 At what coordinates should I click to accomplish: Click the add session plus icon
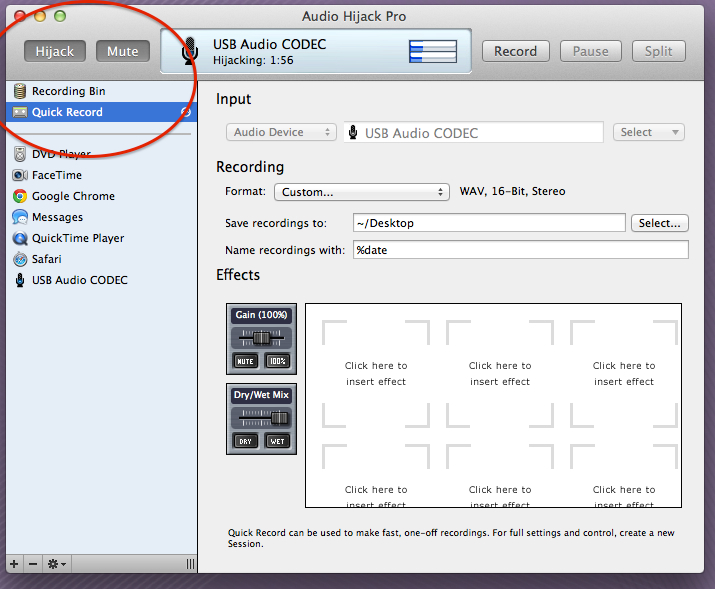pos(14,564)
